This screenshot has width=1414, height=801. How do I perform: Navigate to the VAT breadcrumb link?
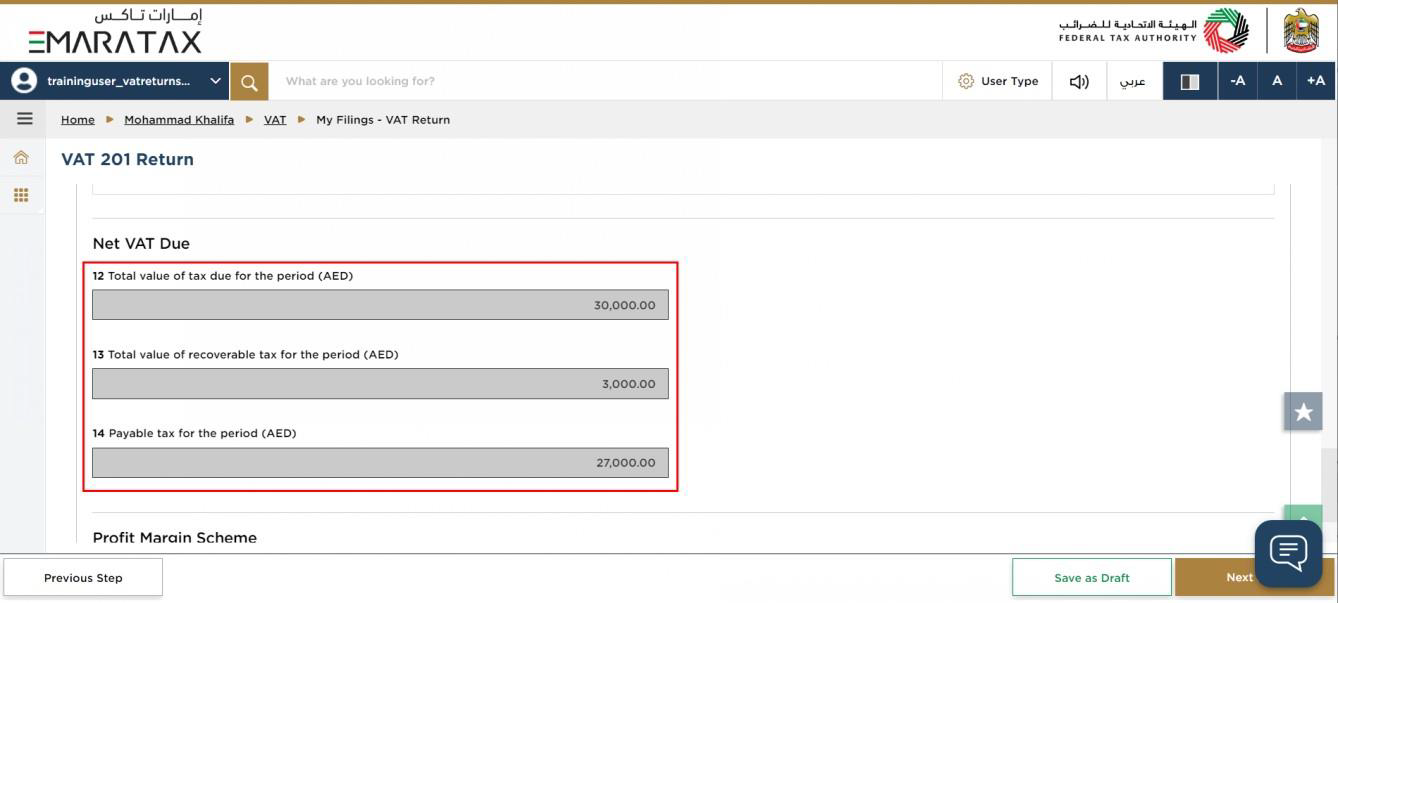(275, 119)
